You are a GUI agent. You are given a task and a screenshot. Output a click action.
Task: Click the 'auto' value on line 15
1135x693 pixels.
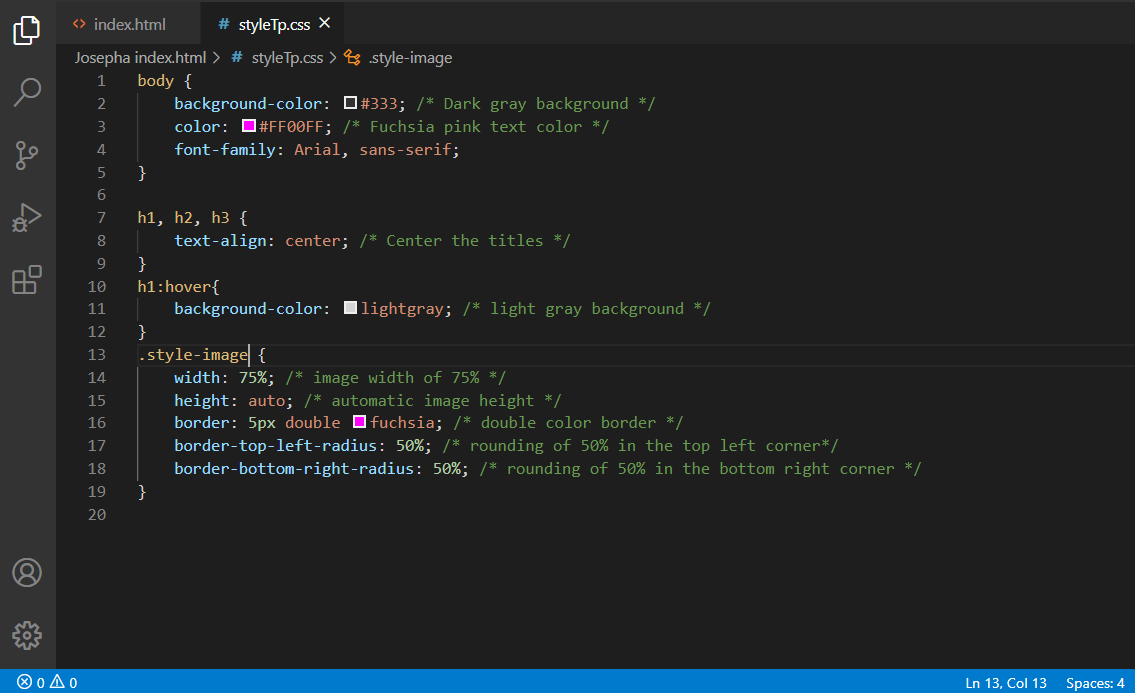(x=266, y=401)
